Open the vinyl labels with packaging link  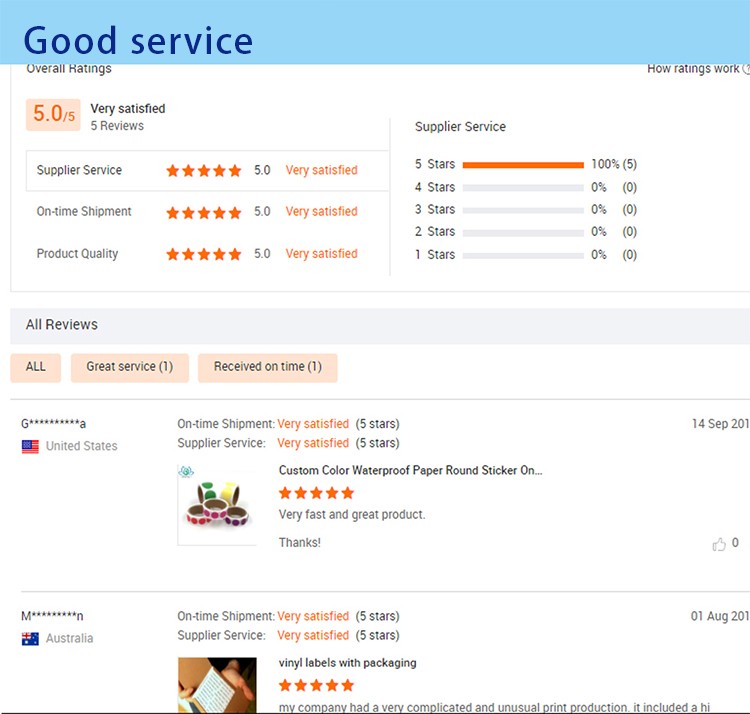coord(347,662)
